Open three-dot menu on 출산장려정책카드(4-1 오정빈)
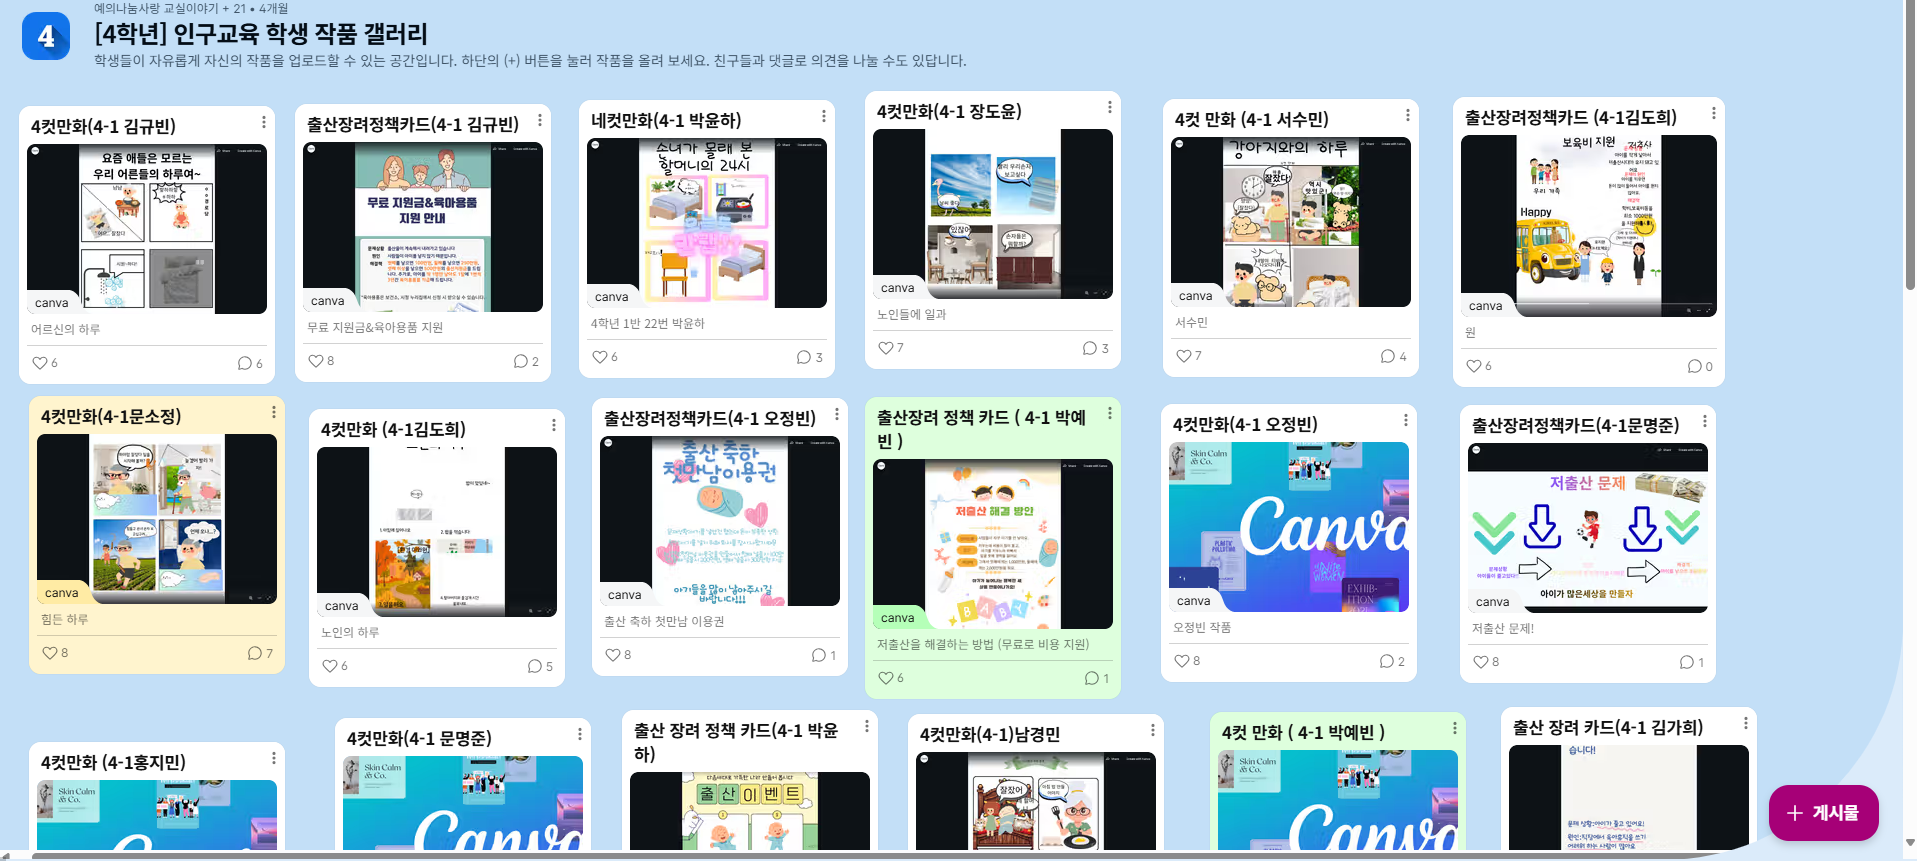 click(x=837, y=414)
